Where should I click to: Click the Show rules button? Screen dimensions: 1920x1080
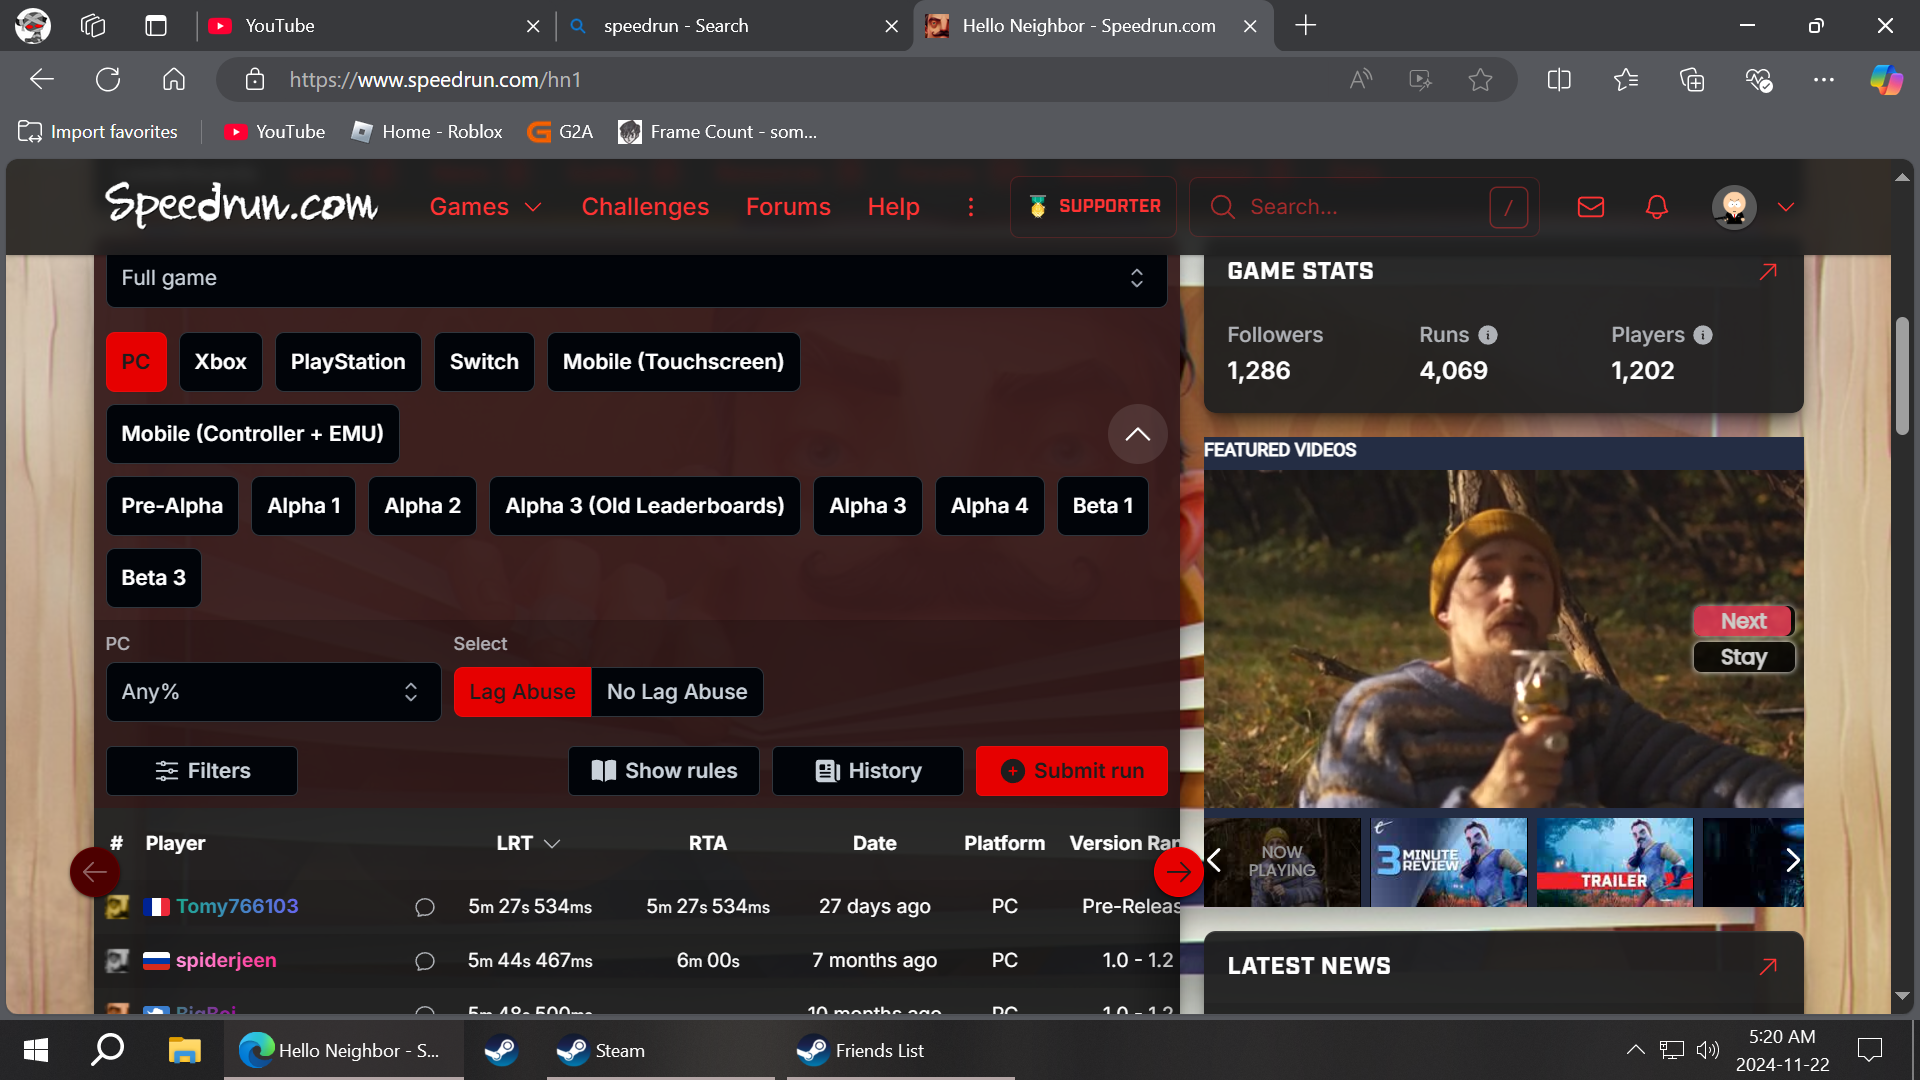pos(663,771)
